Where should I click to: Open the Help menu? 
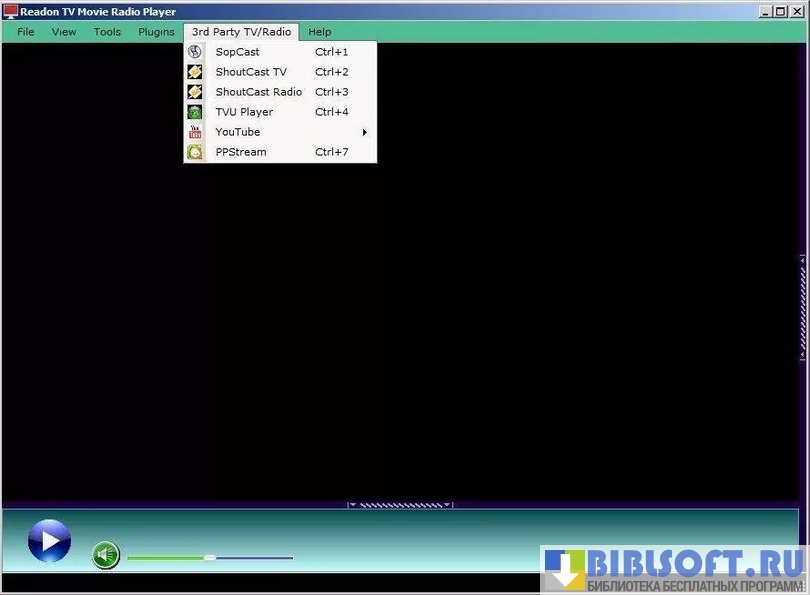coord(319,32)
